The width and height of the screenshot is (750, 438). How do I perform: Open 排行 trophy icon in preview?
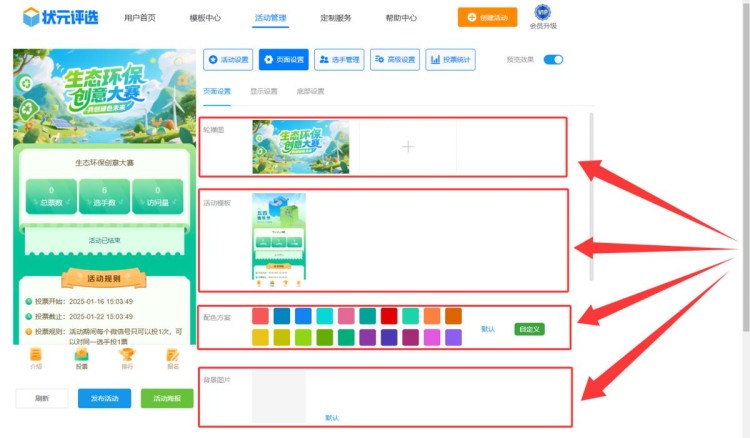point(127,358)
